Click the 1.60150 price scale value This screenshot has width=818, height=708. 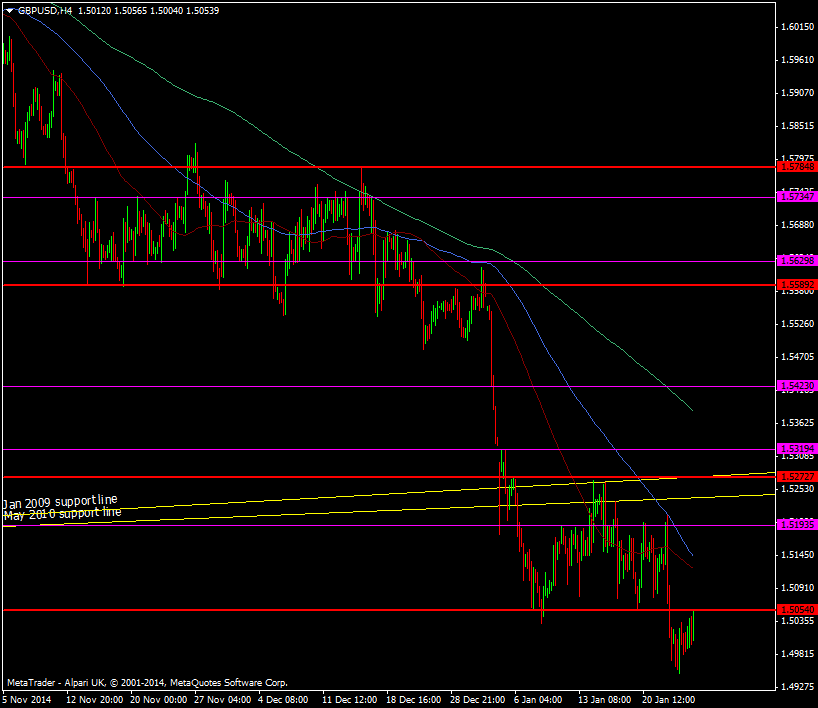click(x=797, y=27)
